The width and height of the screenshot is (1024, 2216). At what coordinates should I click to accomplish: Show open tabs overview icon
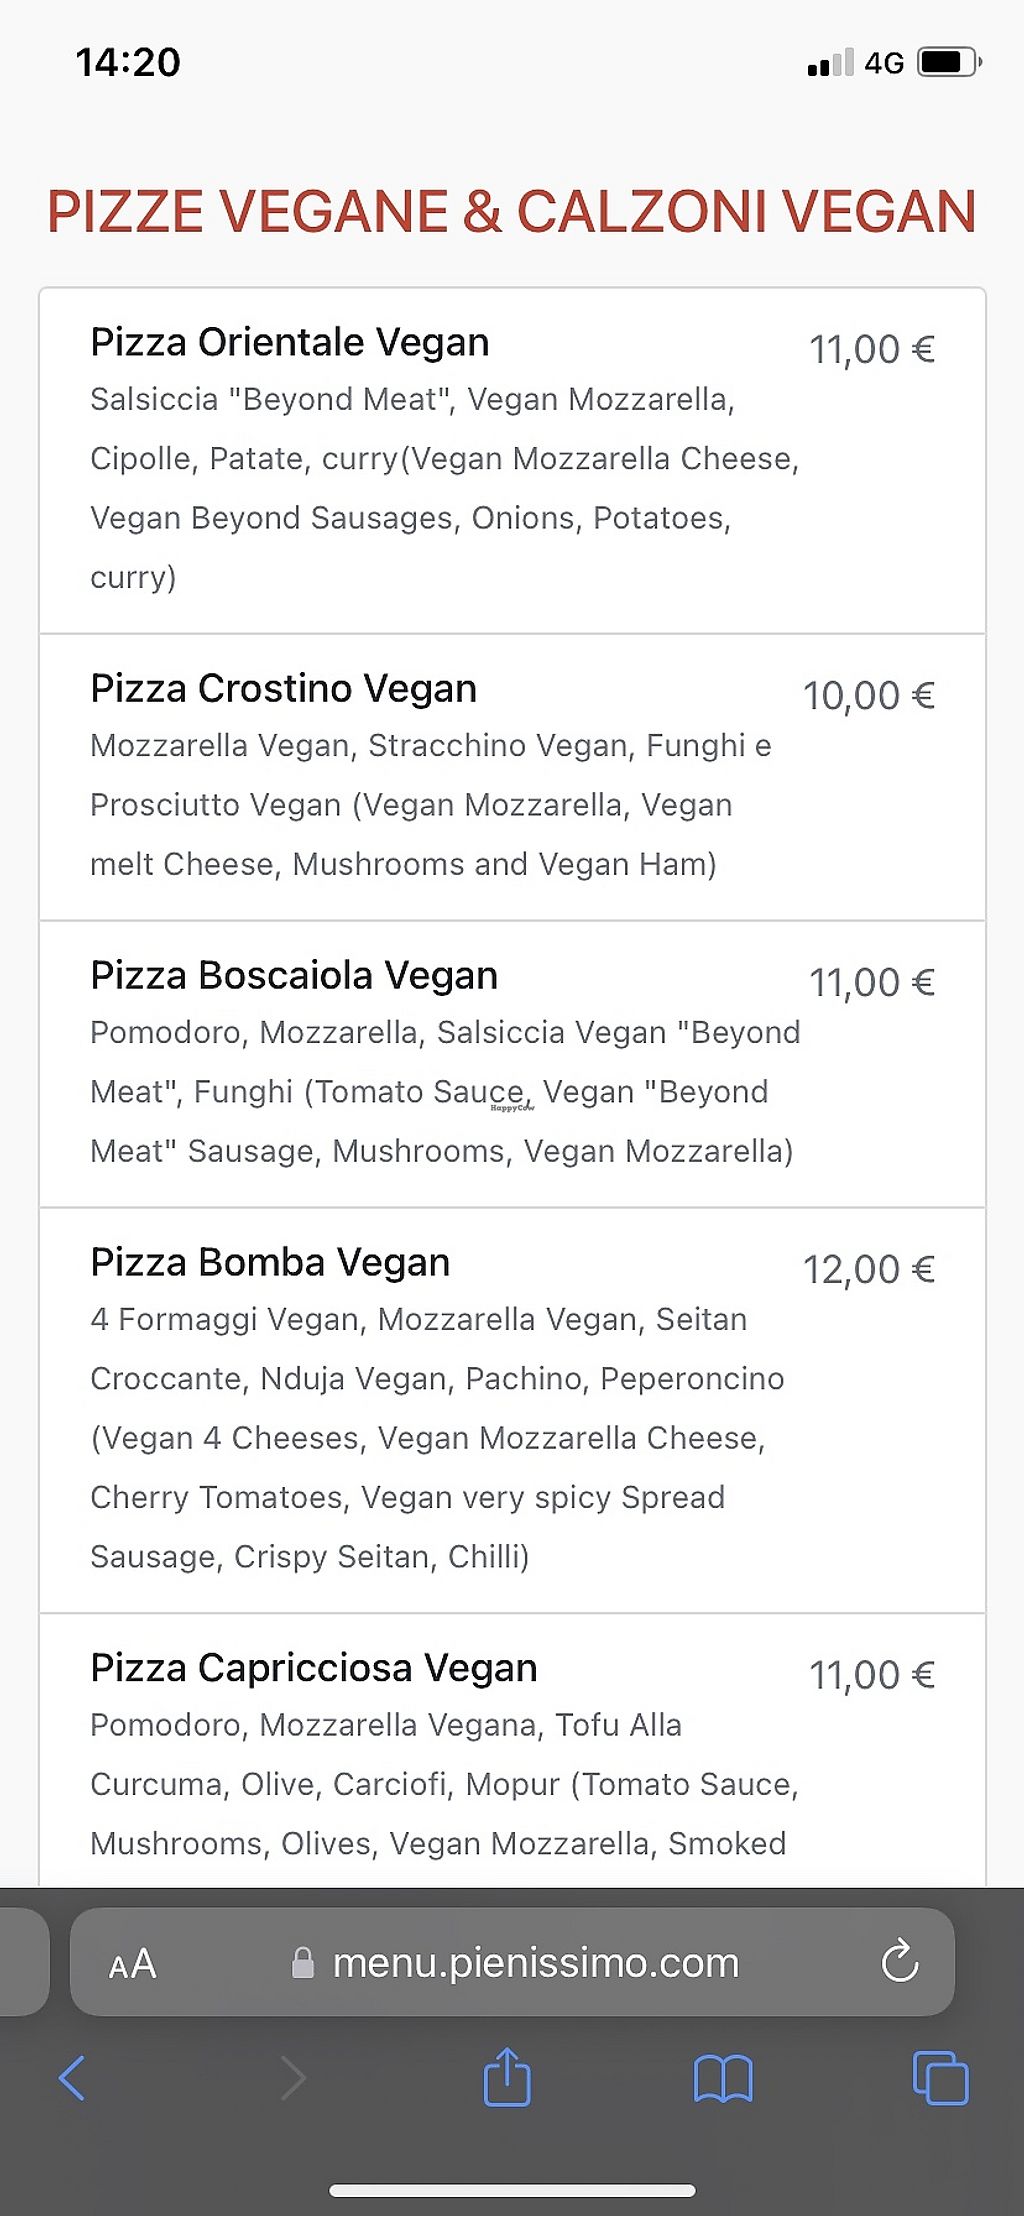[x=940, y=2077]
